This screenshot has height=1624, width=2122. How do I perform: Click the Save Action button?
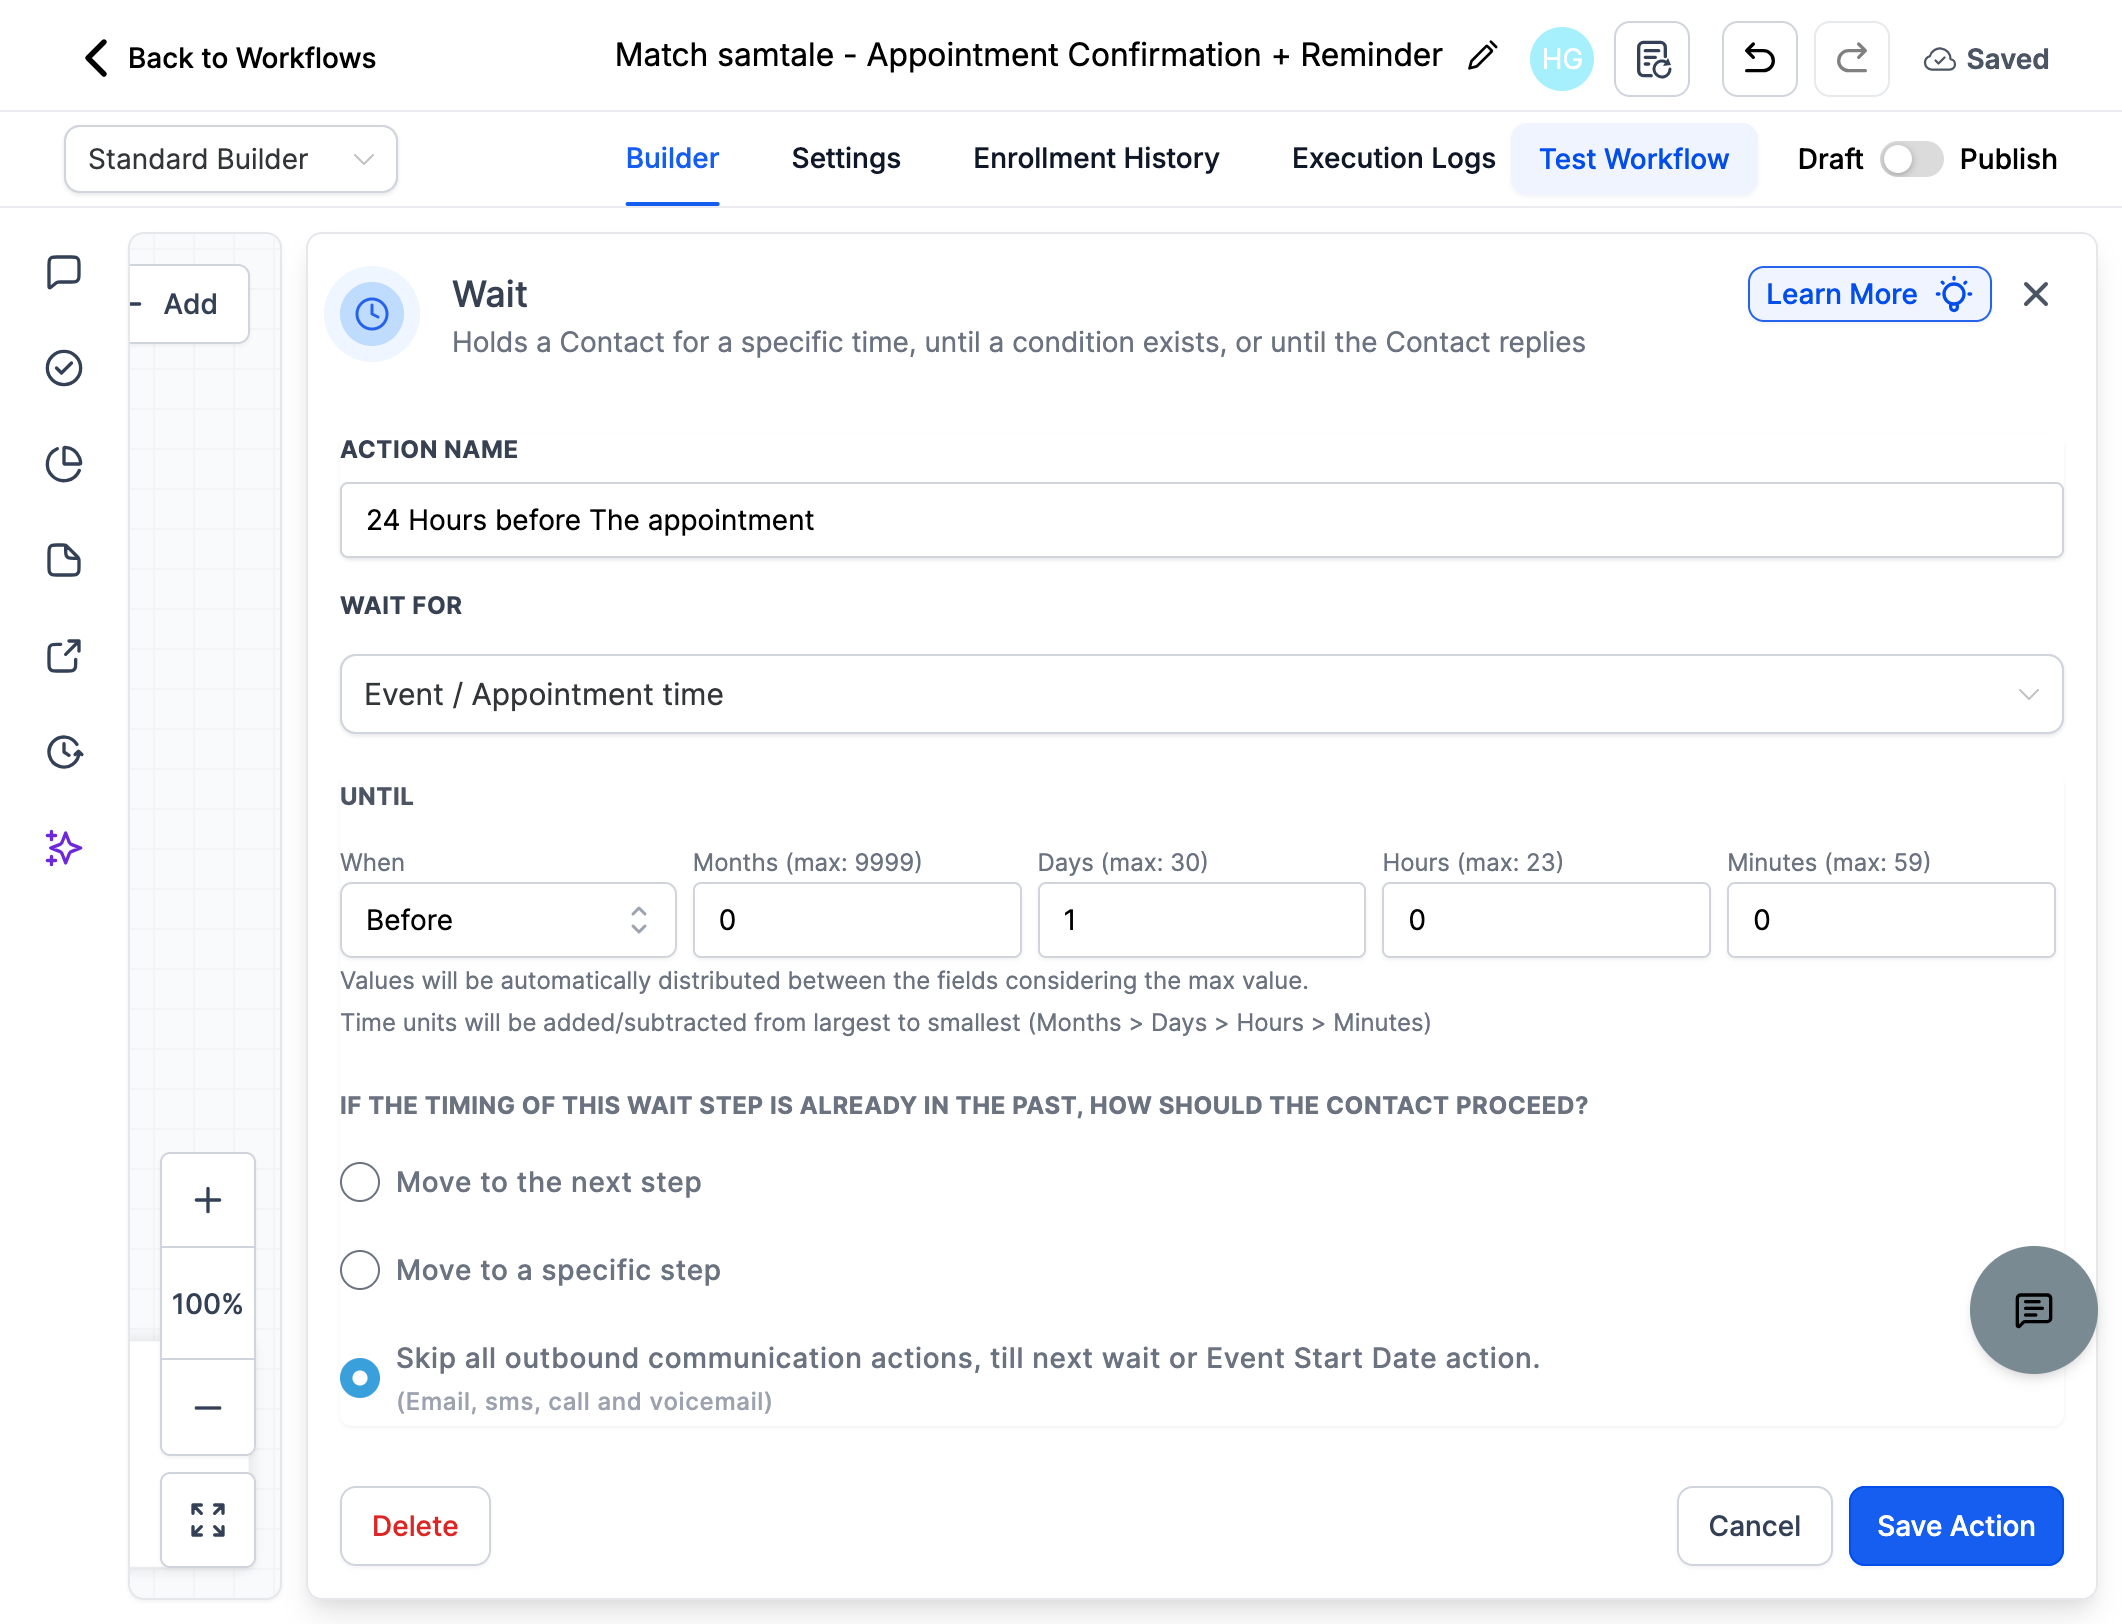[1956, 1526]
